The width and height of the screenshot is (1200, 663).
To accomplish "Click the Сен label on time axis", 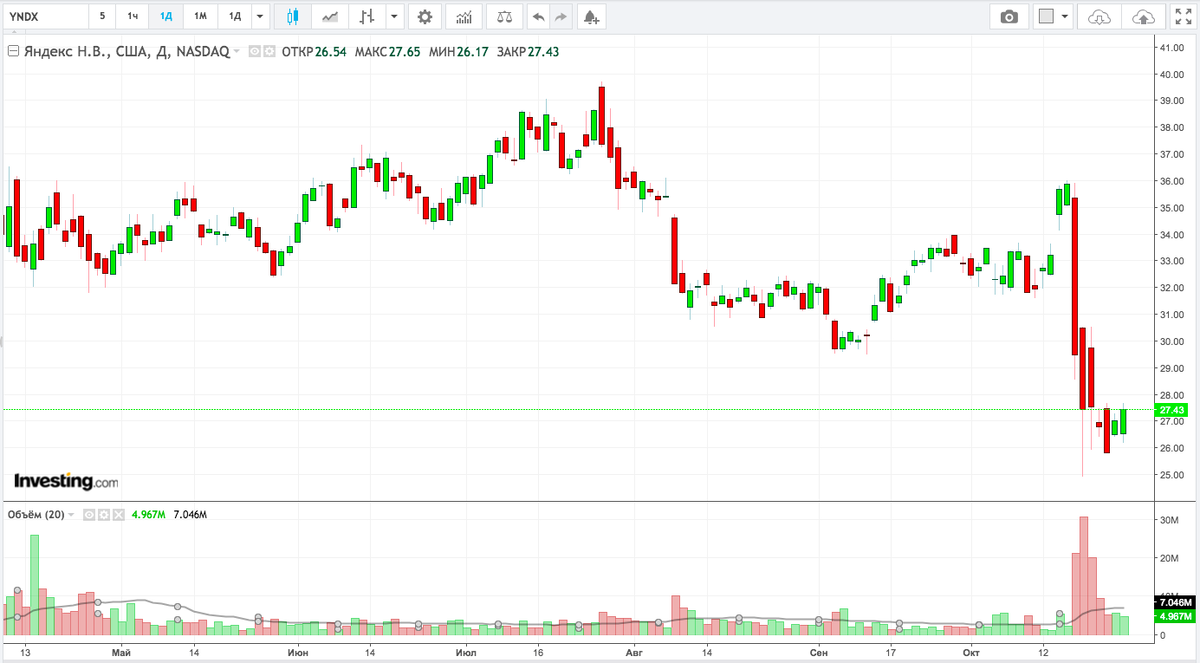I will tap(818, 652).
